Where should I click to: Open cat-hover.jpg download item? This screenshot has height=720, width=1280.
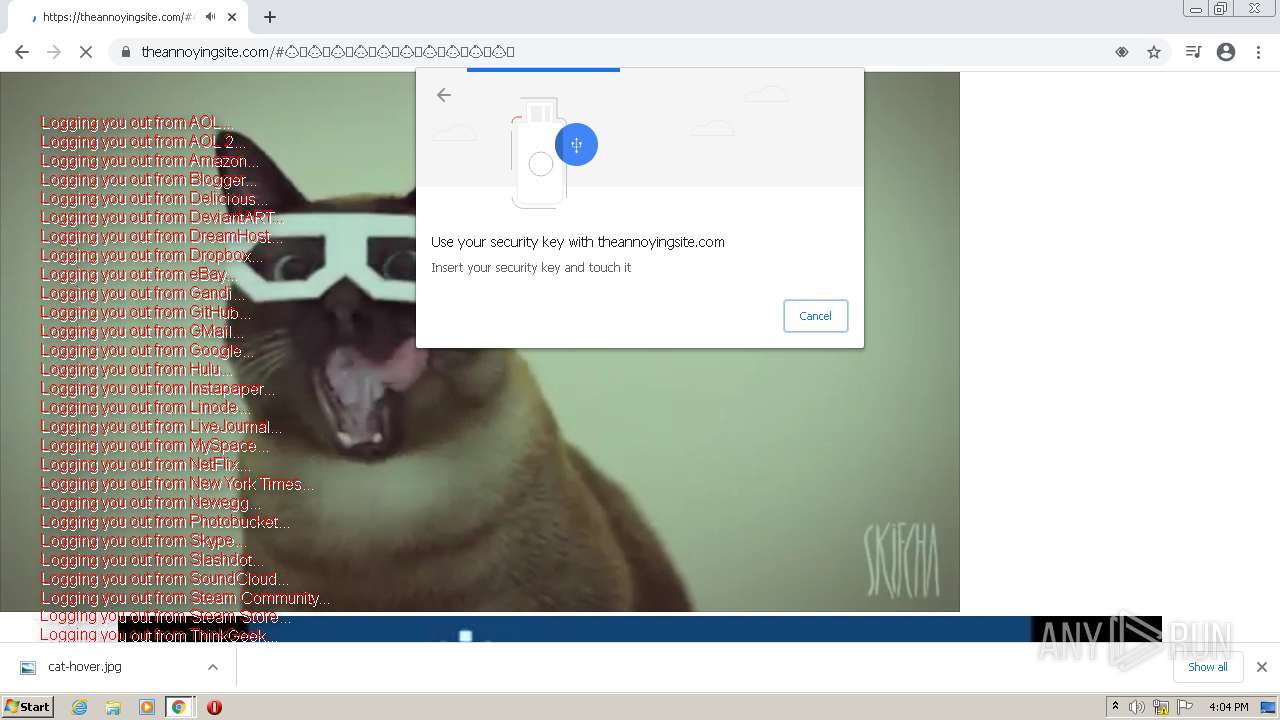(x=85, y=667)
